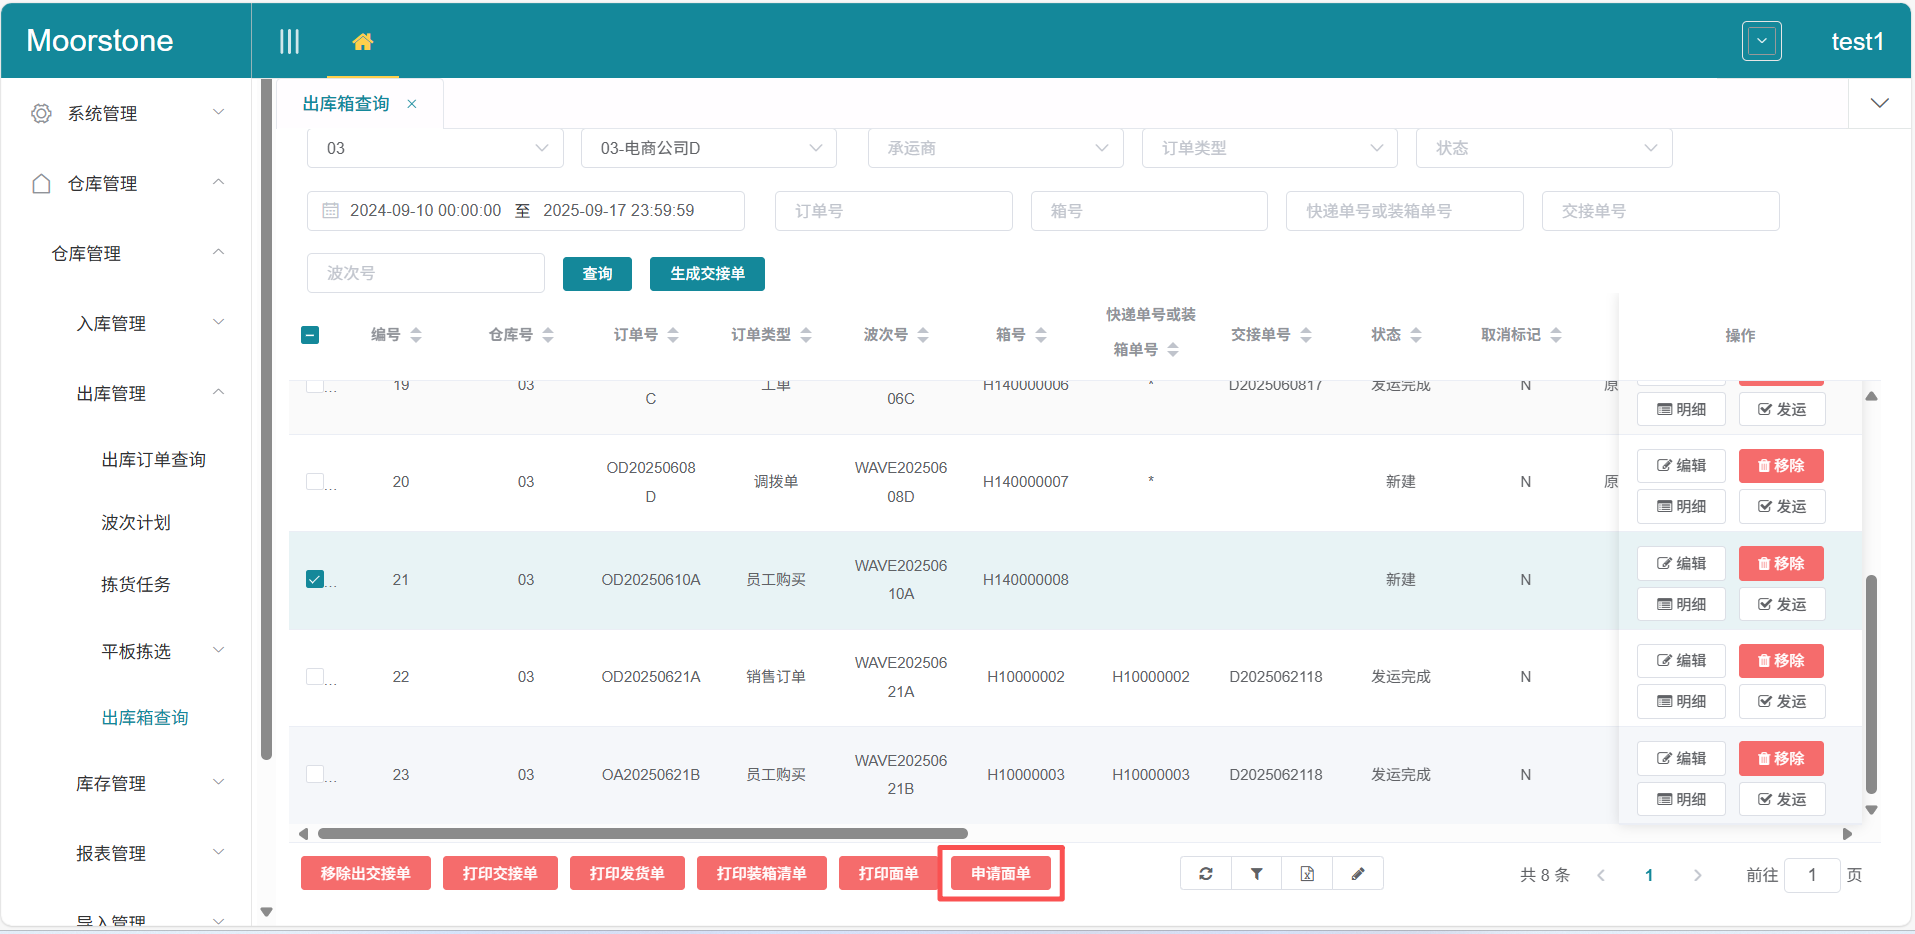The height and width of the screenshot is (934, 1915).
Task: Expand the 入库管理 sidebar menu
Action: [x=150, y=323]
